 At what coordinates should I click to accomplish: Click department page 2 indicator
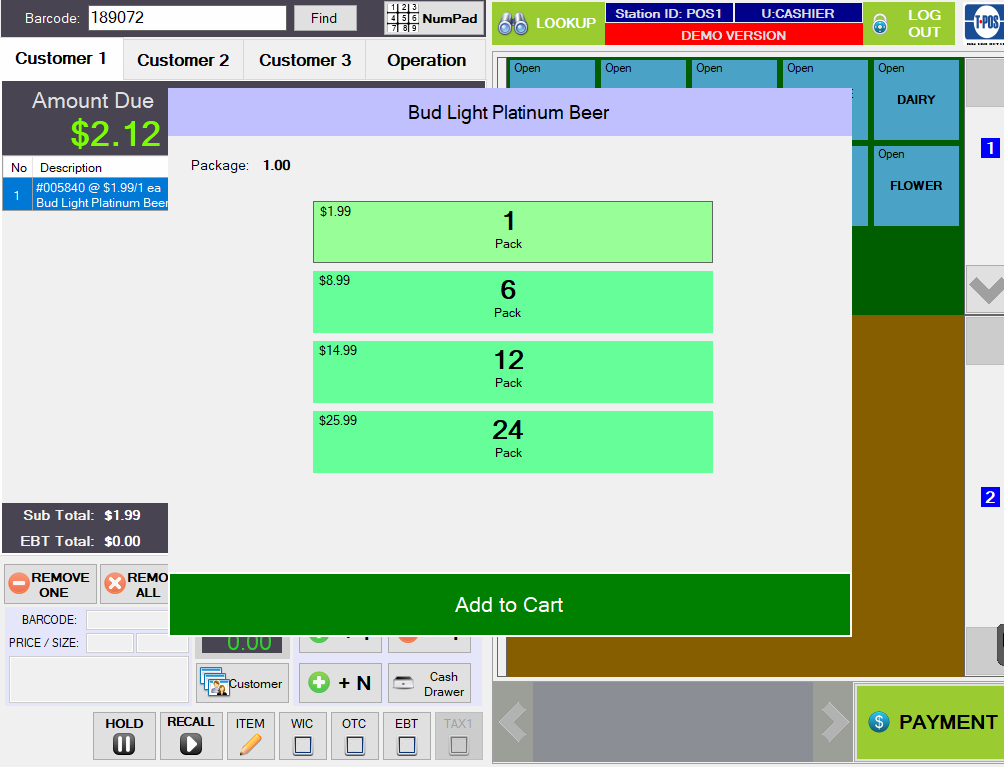tap(990, 497)
